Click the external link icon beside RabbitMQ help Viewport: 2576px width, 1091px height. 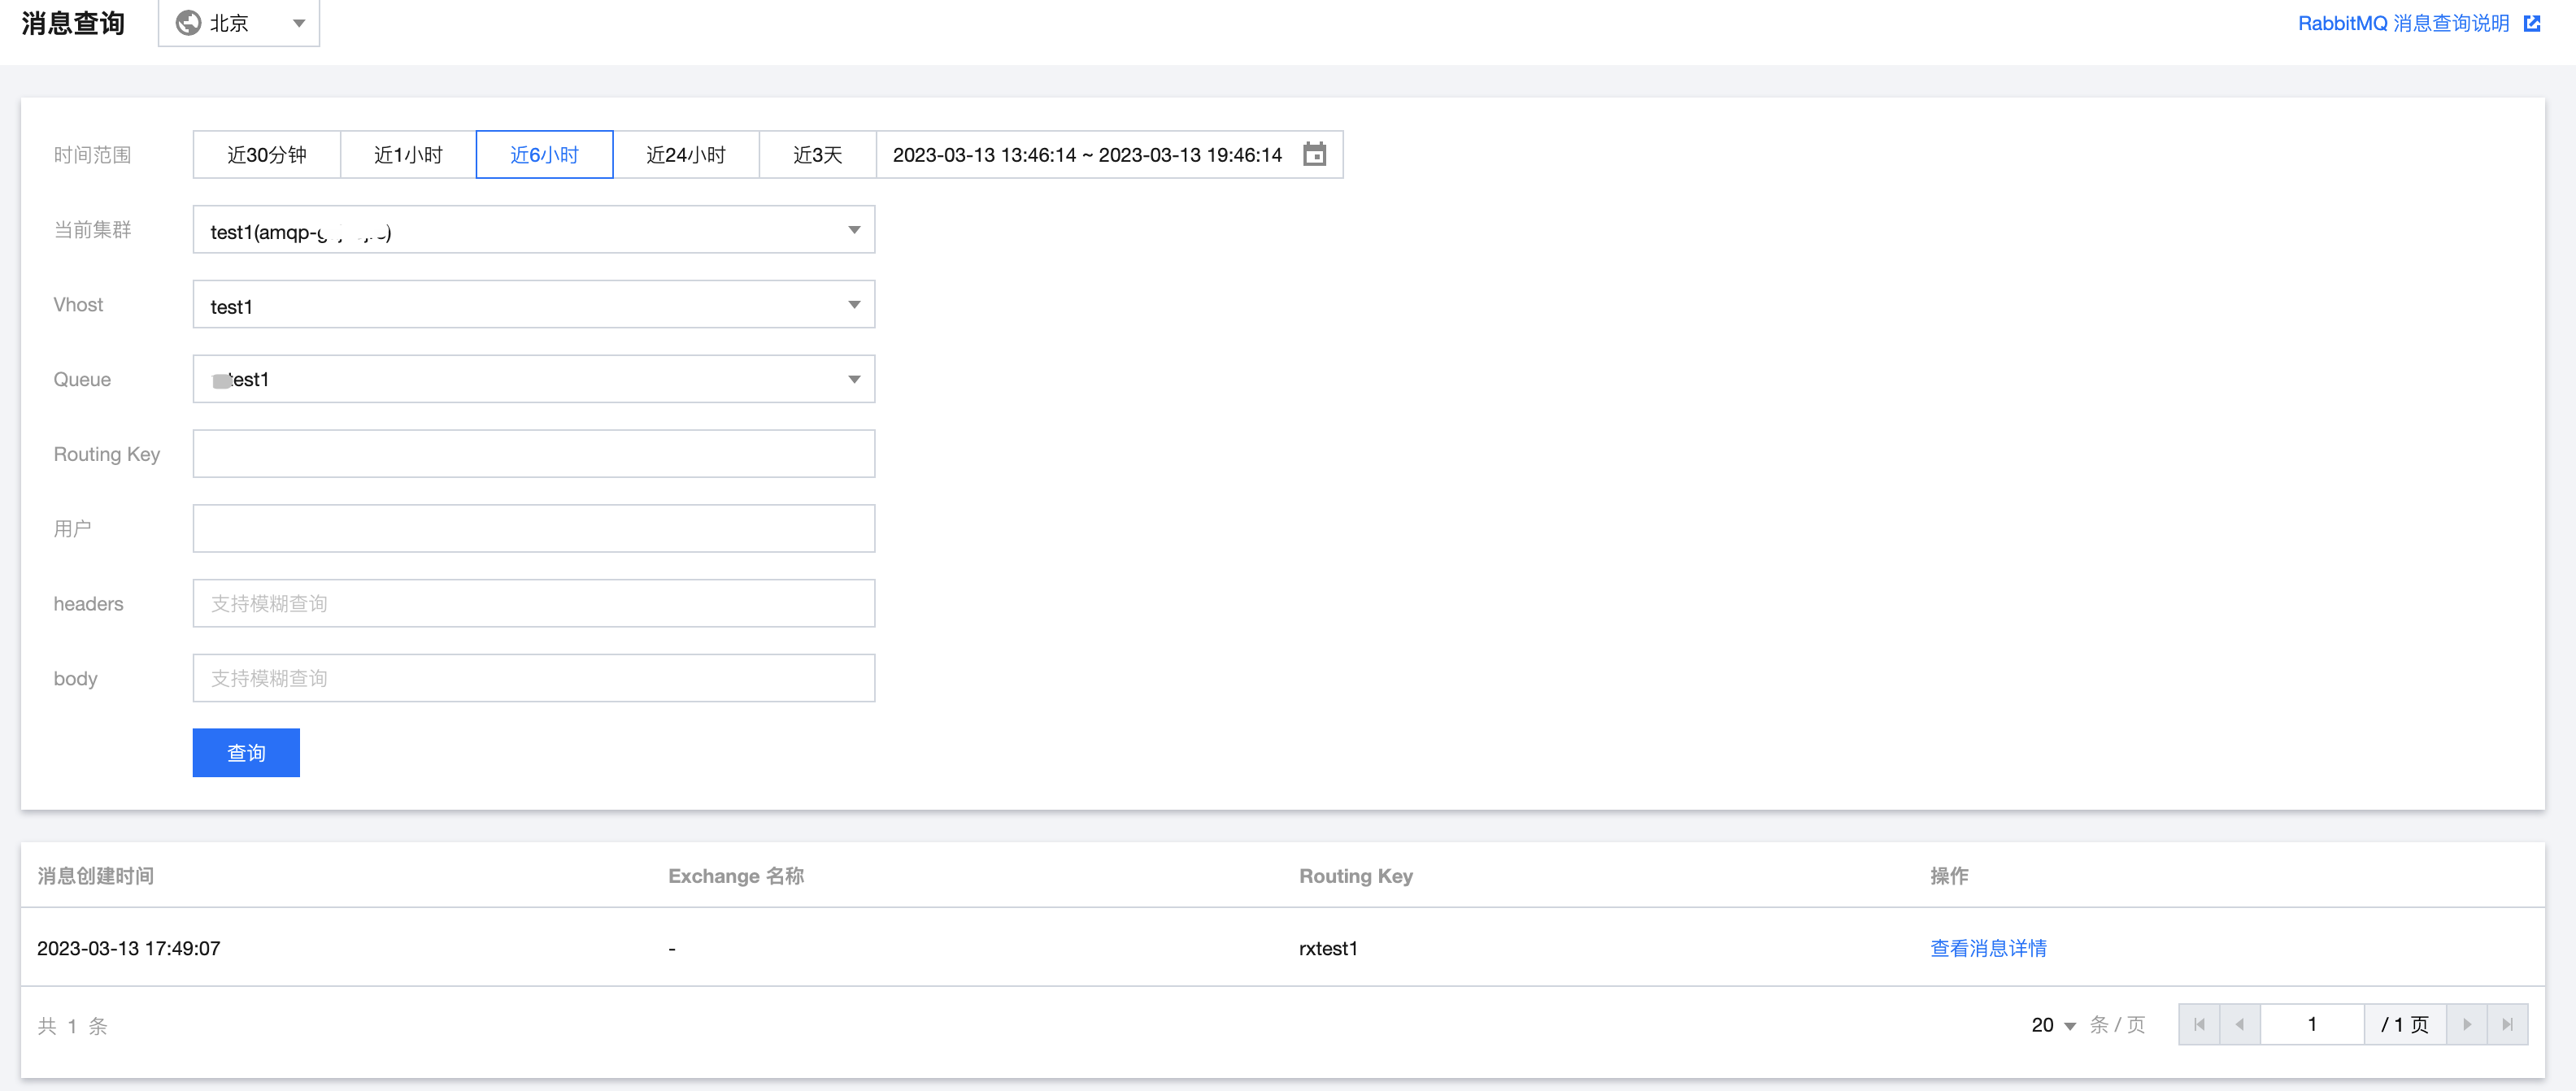tap(2532, 23)
